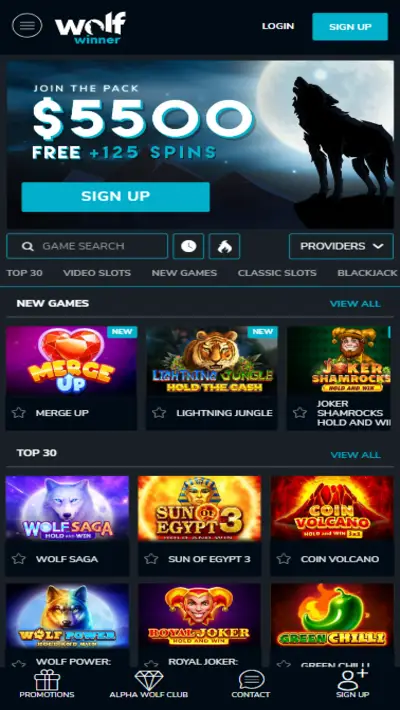
Task: Open recently played clock icon
Action: click(188, 246)
